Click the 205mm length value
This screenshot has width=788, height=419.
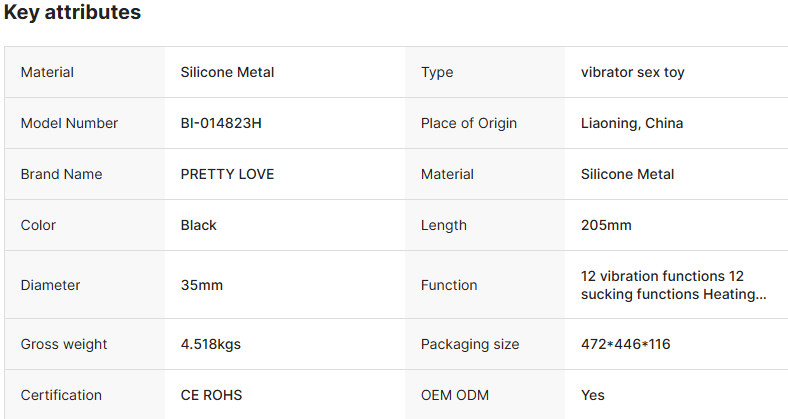coord(606,225)
